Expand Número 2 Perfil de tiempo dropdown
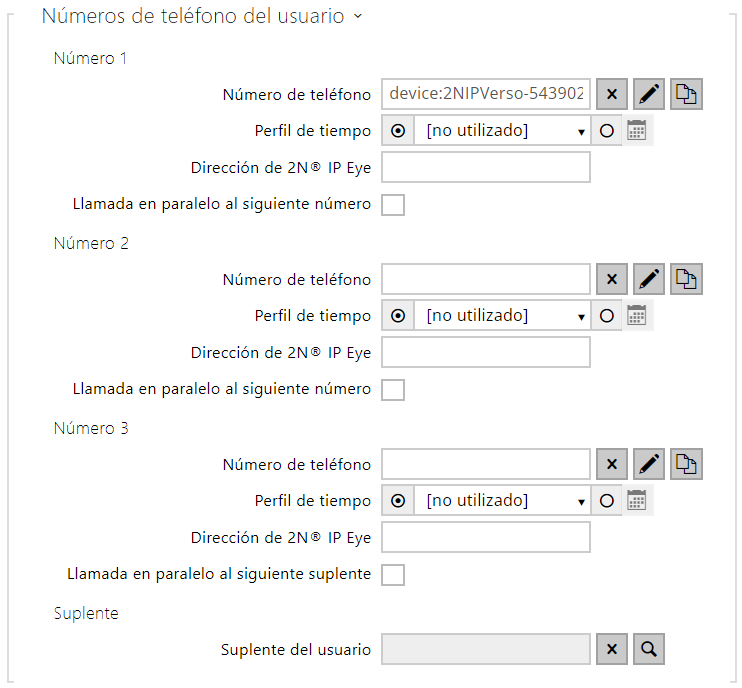 pyautogui.click(x=502, y=316)
